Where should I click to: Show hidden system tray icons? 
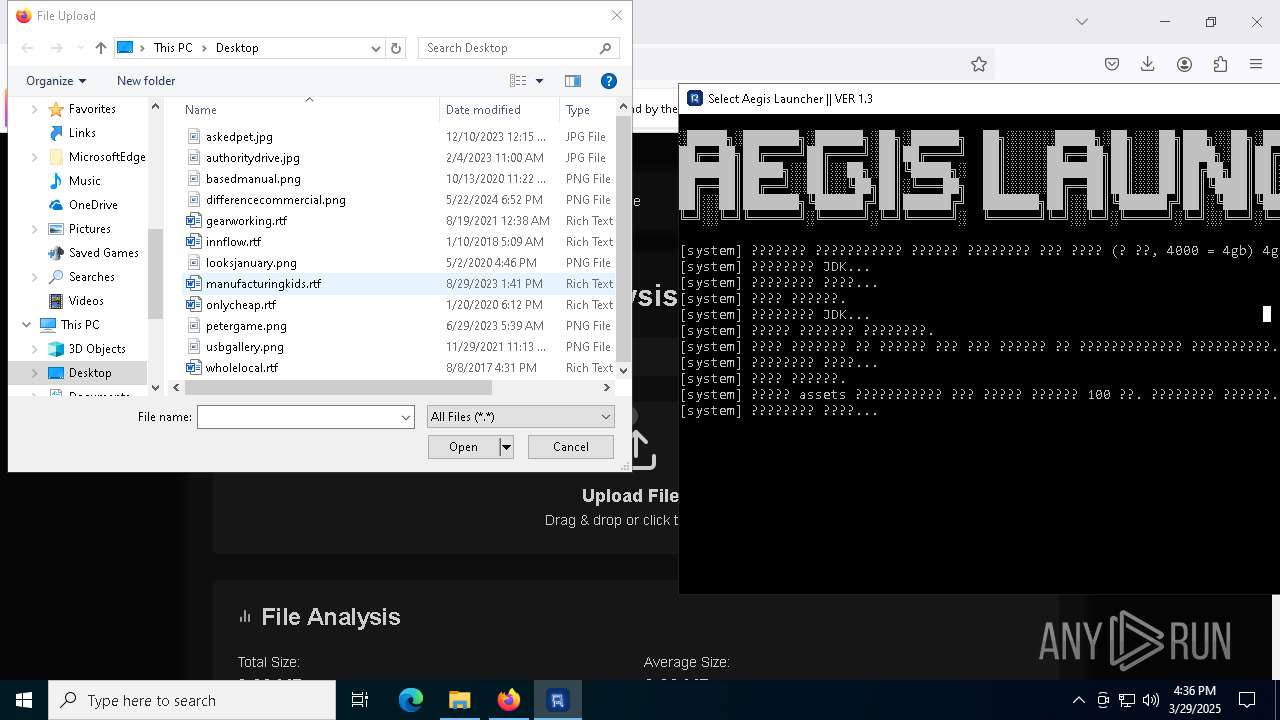pos(1078,700)
